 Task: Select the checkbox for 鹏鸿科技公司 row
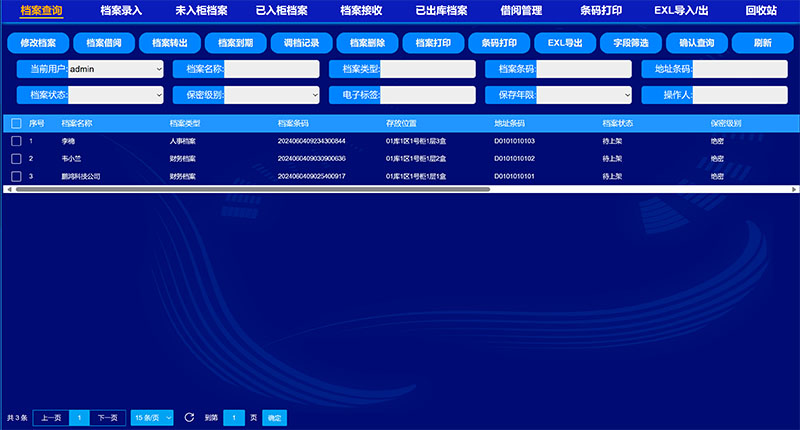(16, 176)
